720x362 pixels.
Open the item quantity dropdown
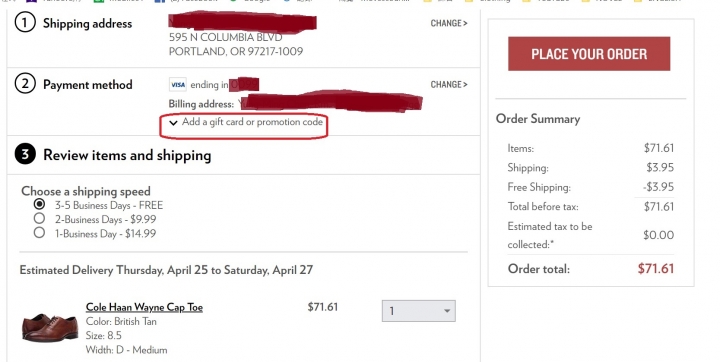coord(419,311)
